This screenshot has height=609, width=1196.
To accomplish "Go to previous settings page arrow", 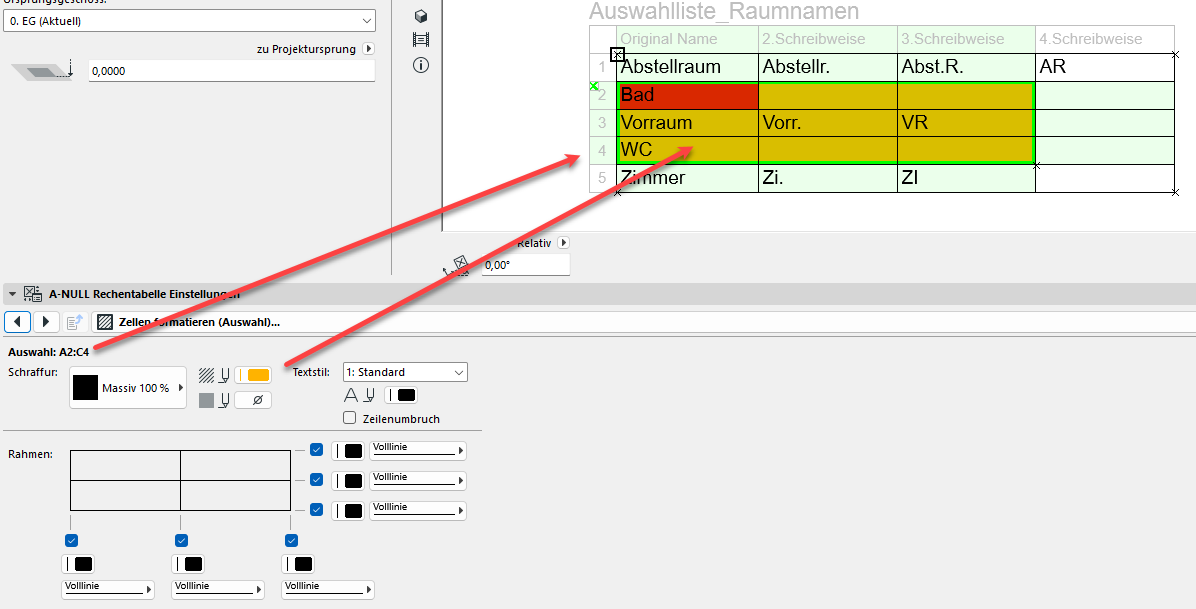I will (18, 322).
